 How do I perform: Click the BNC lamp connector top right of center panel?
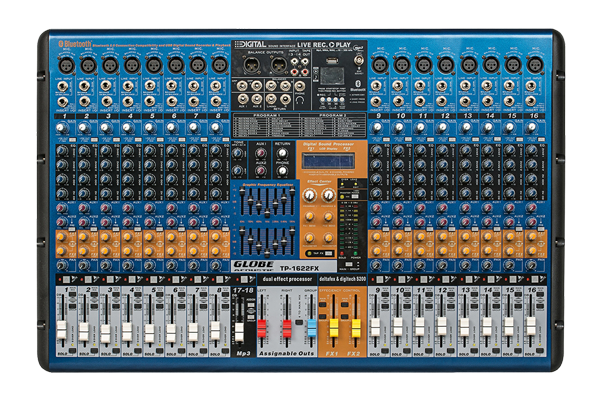click(x=359, y=60)
